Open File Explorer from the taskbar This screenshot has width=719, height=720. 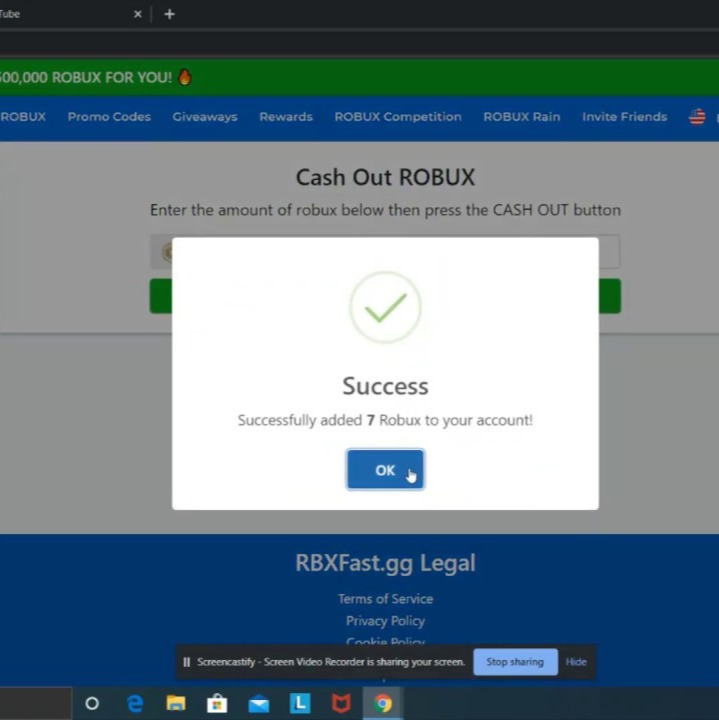point(176,703)
